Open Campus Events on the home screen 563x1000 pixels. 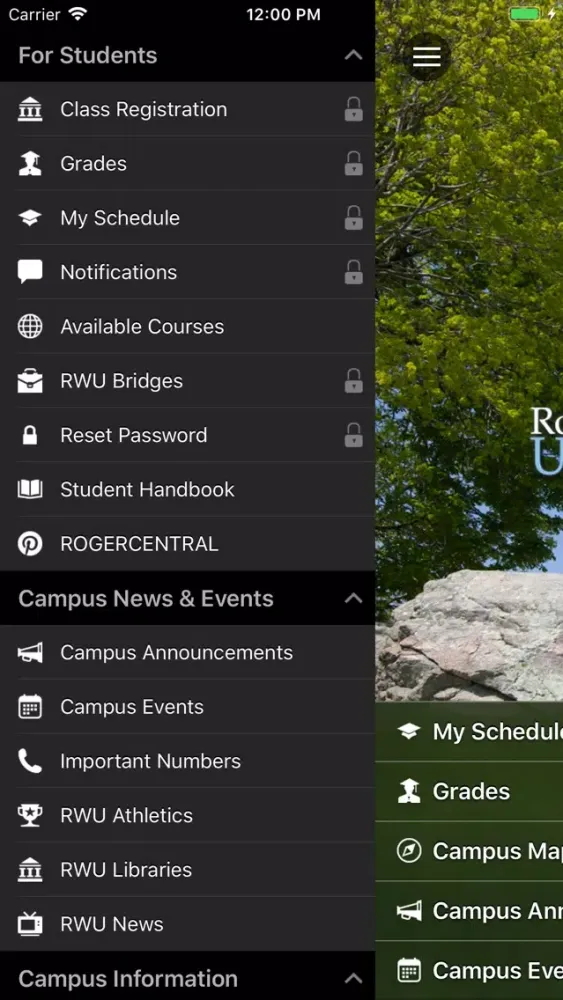469,970
